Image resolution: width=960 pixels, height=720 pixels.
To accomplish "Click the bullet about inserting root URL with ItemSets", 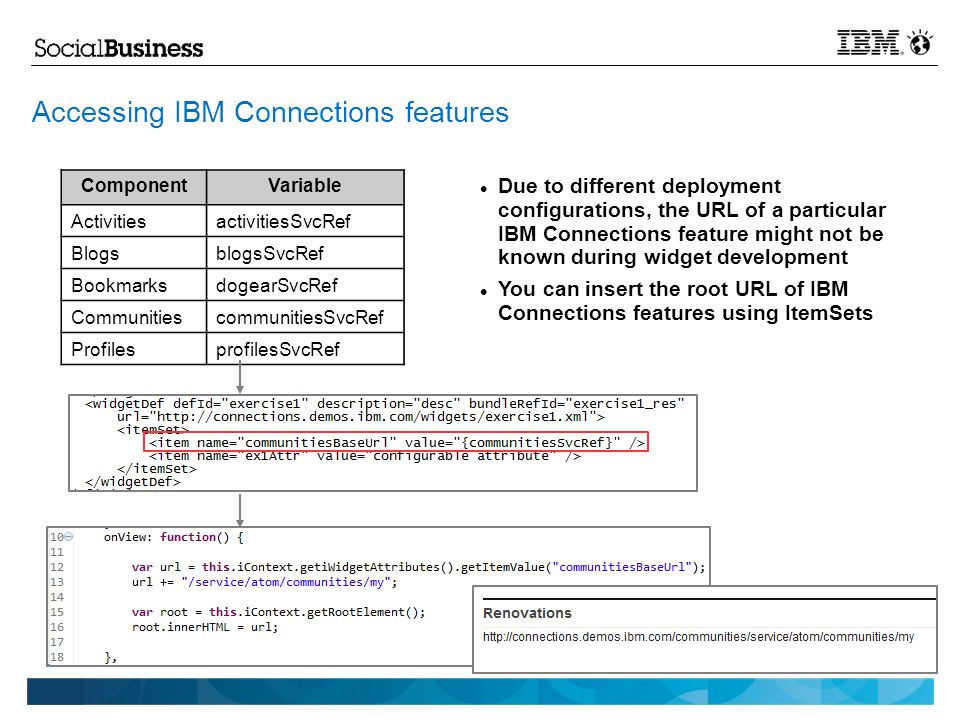I will click(685, 301).
